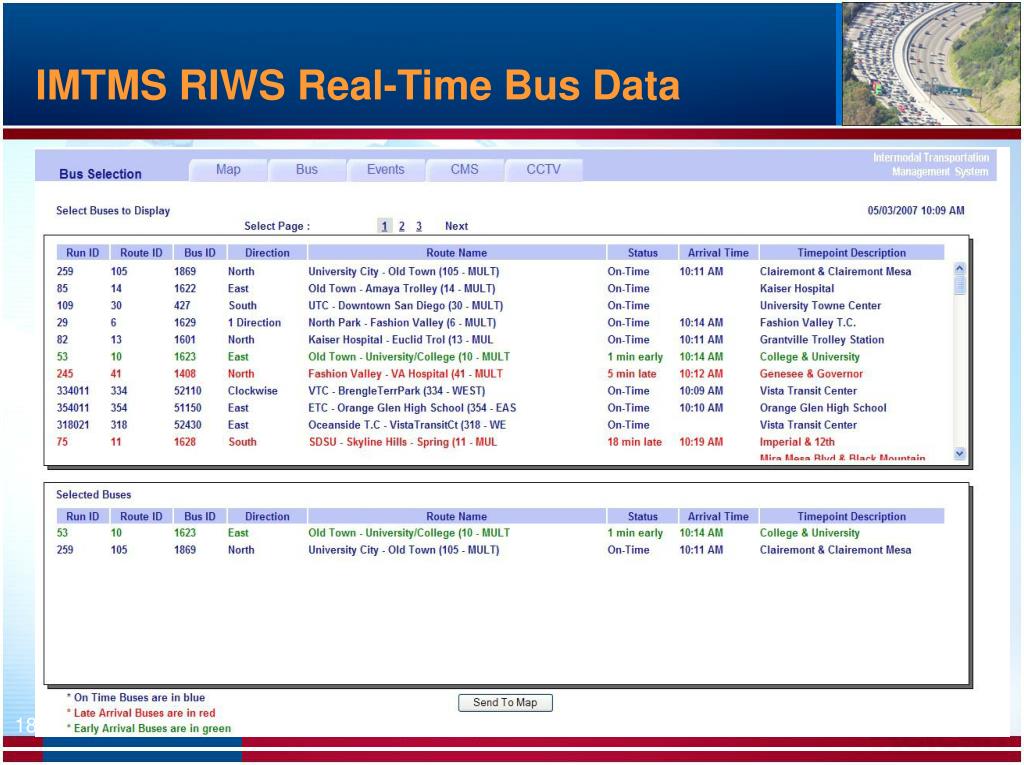Image resolution: width=1024 pixels, height=765 pixels.
Task: Select row 'ETC - Orange Glen High School (354 - EAS'
Action: (500, 408)
